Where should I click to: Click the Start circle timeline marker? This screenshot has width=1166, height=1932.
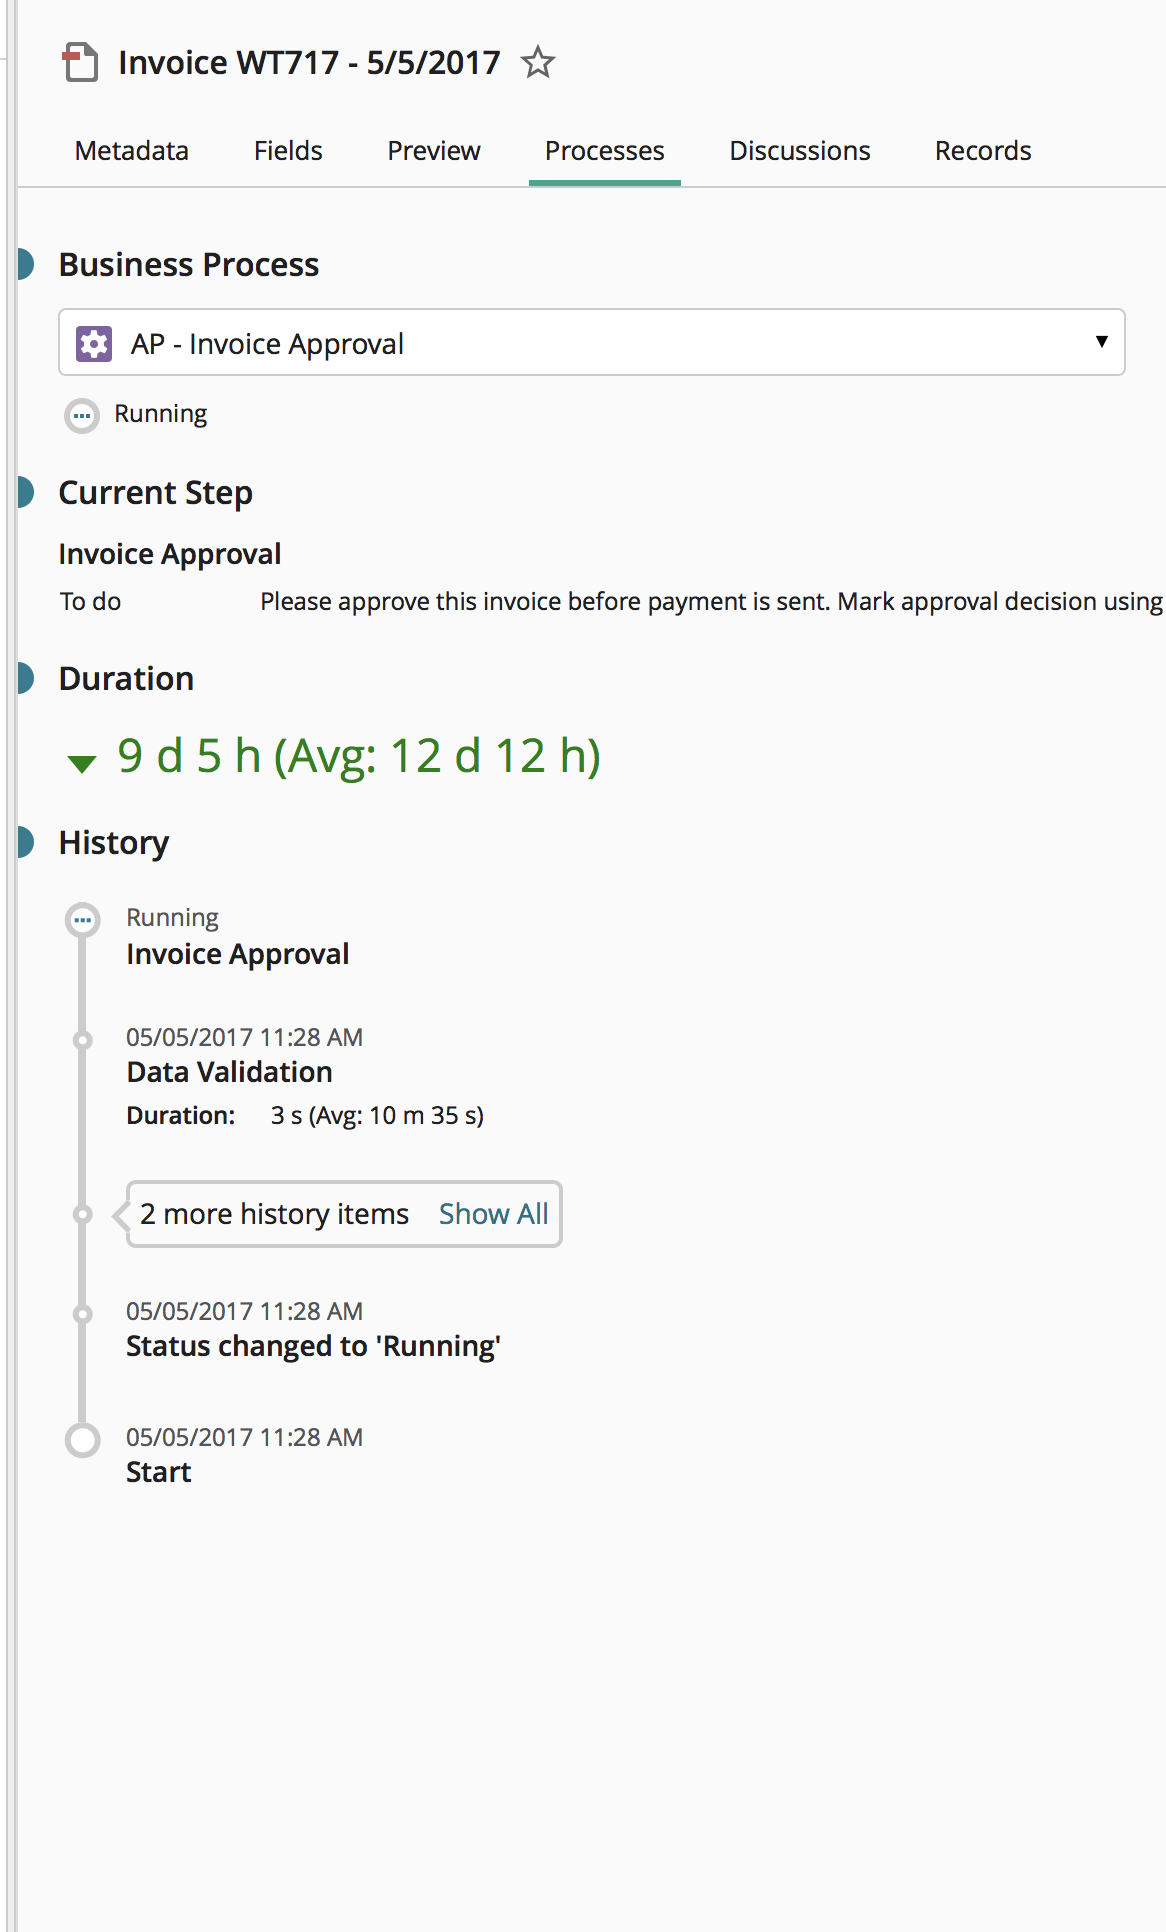(x=82, y=1440)
